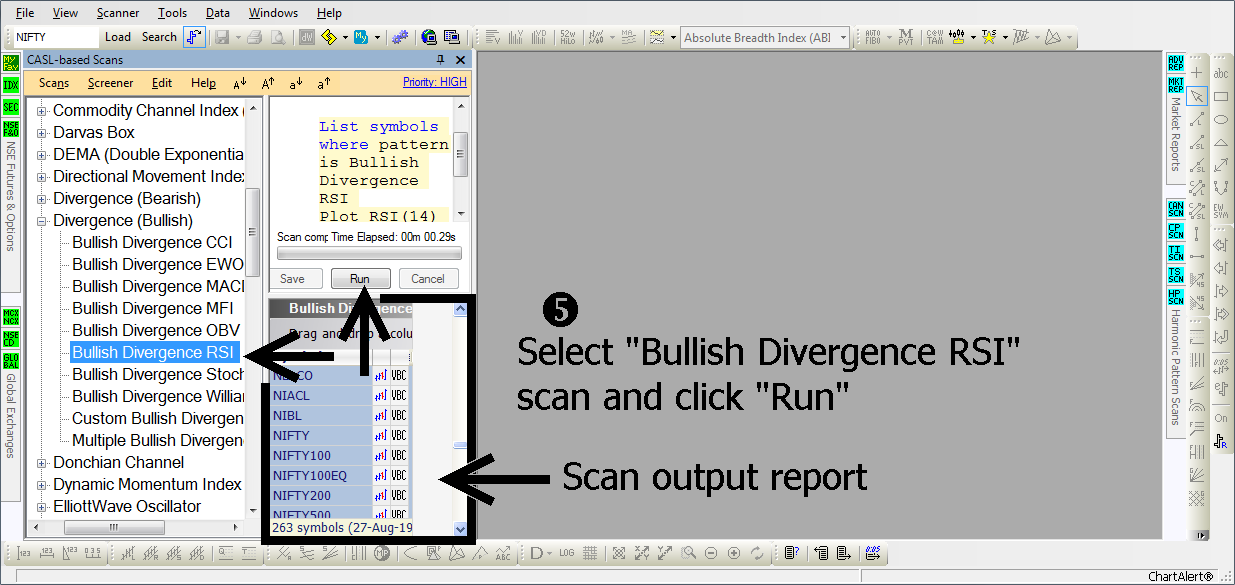
Task: Click the globe-with-monitor icon in toolbar
Action: click(428, 37)
